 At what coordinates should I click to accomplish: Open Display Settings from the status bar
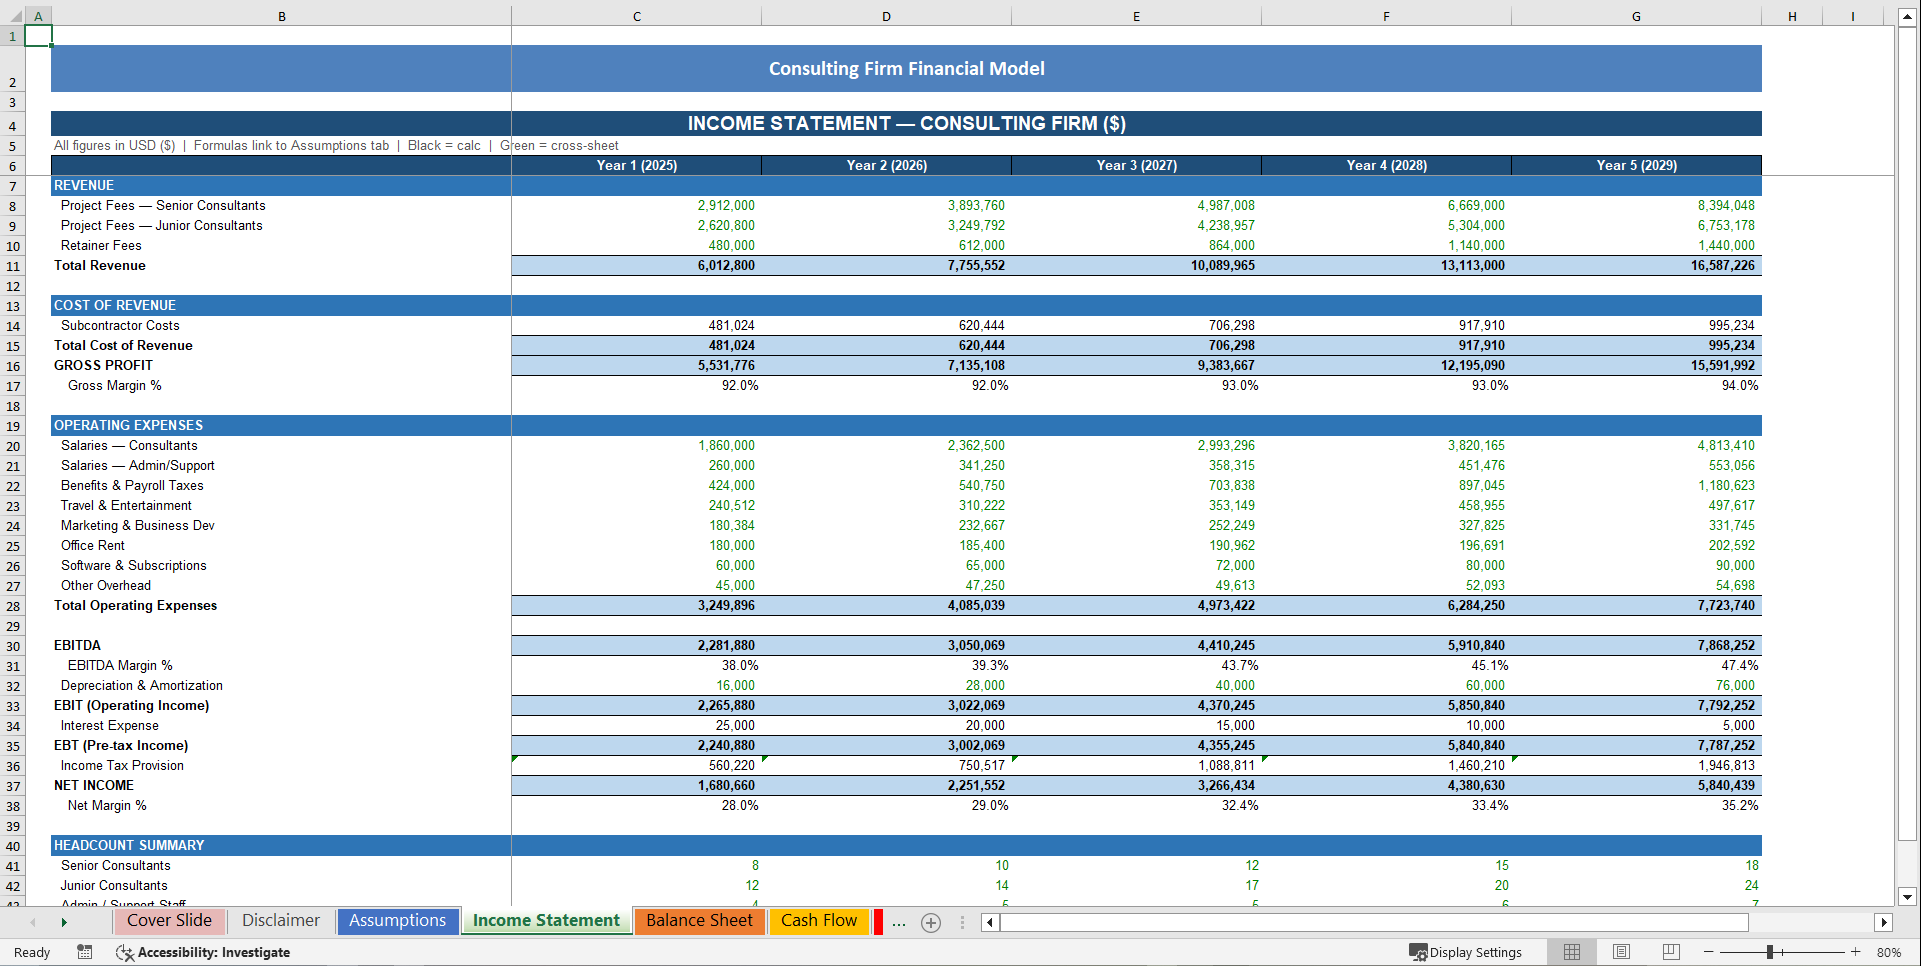pyautogui.click(x=1467, y=952)
